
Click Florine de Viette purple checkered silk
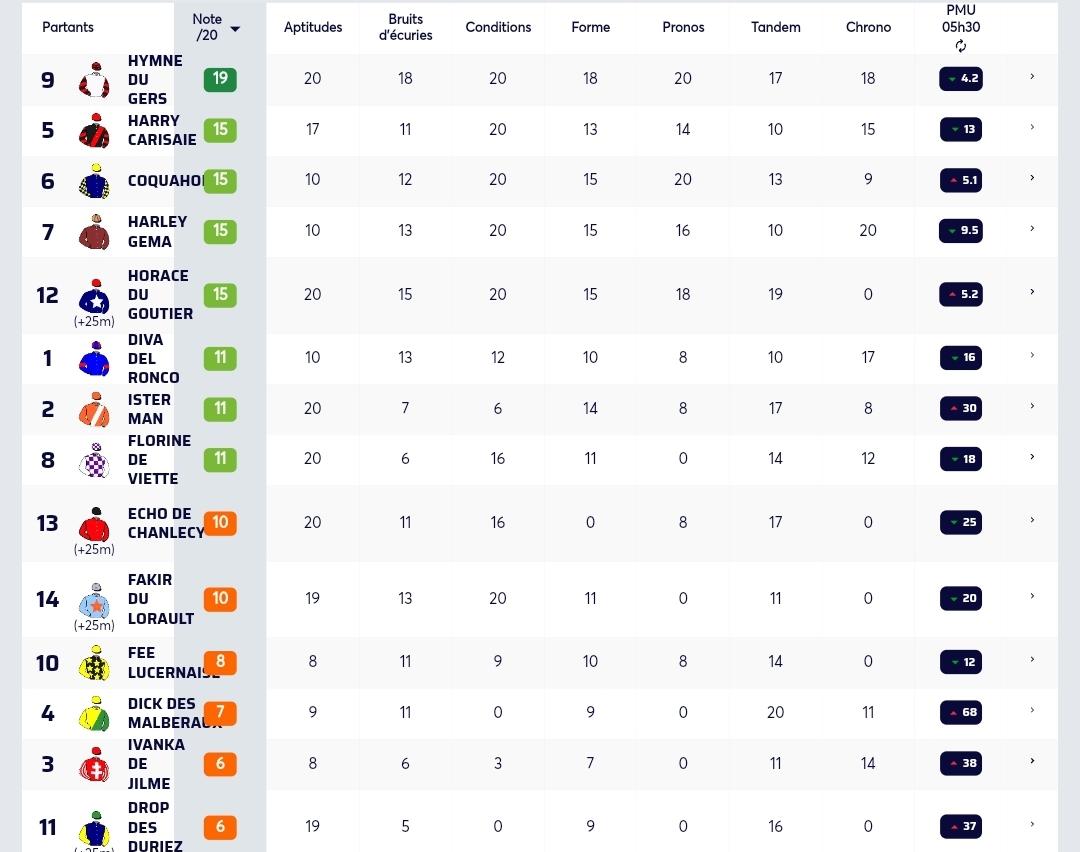point(94,460)
